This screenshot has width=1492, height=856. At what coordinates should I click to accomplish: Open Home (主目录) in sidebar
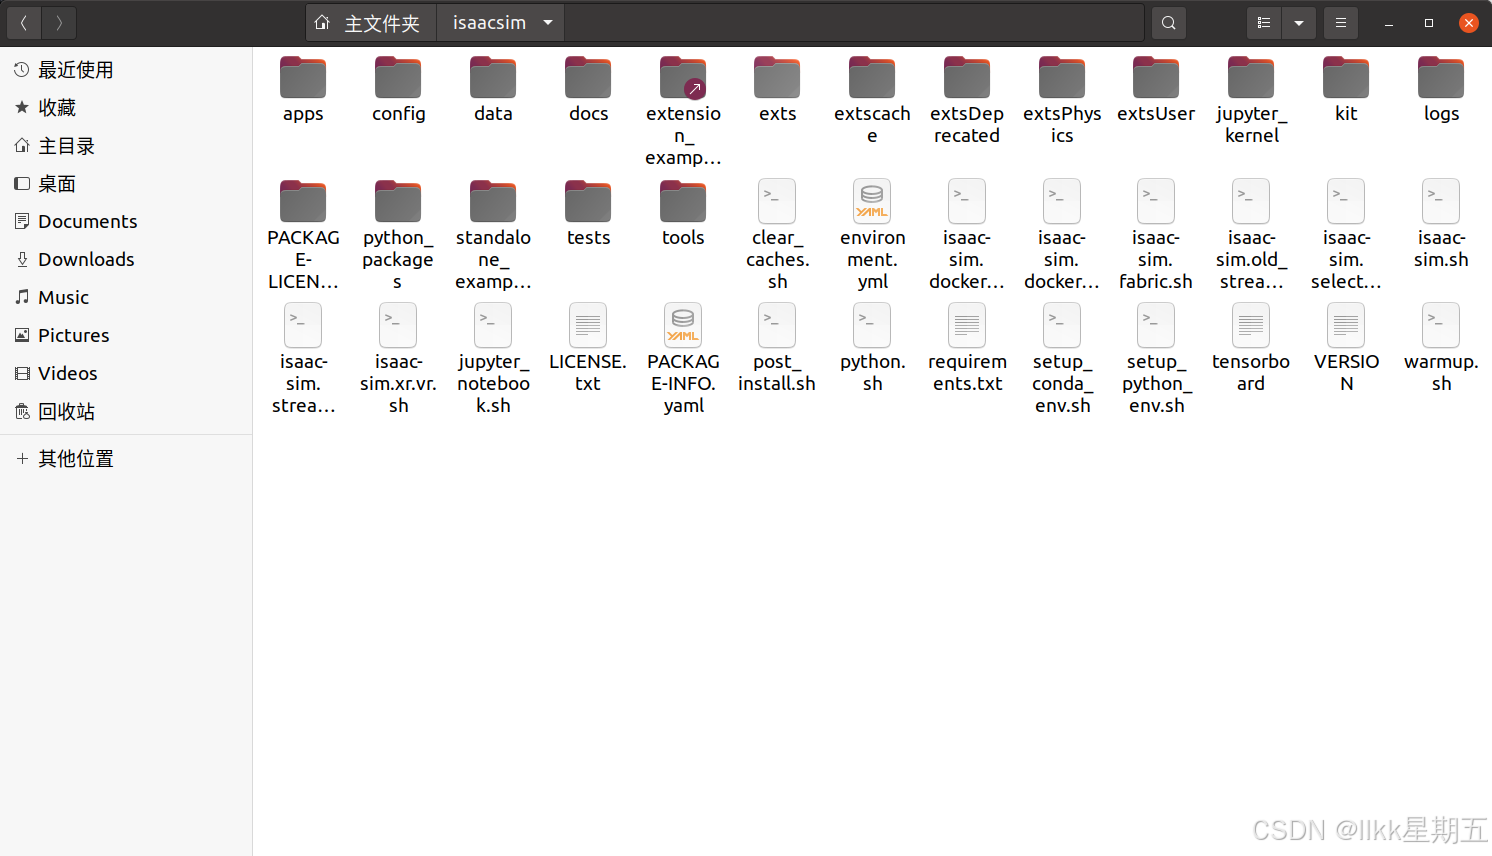pyautogui.click(x=126, y=146)
